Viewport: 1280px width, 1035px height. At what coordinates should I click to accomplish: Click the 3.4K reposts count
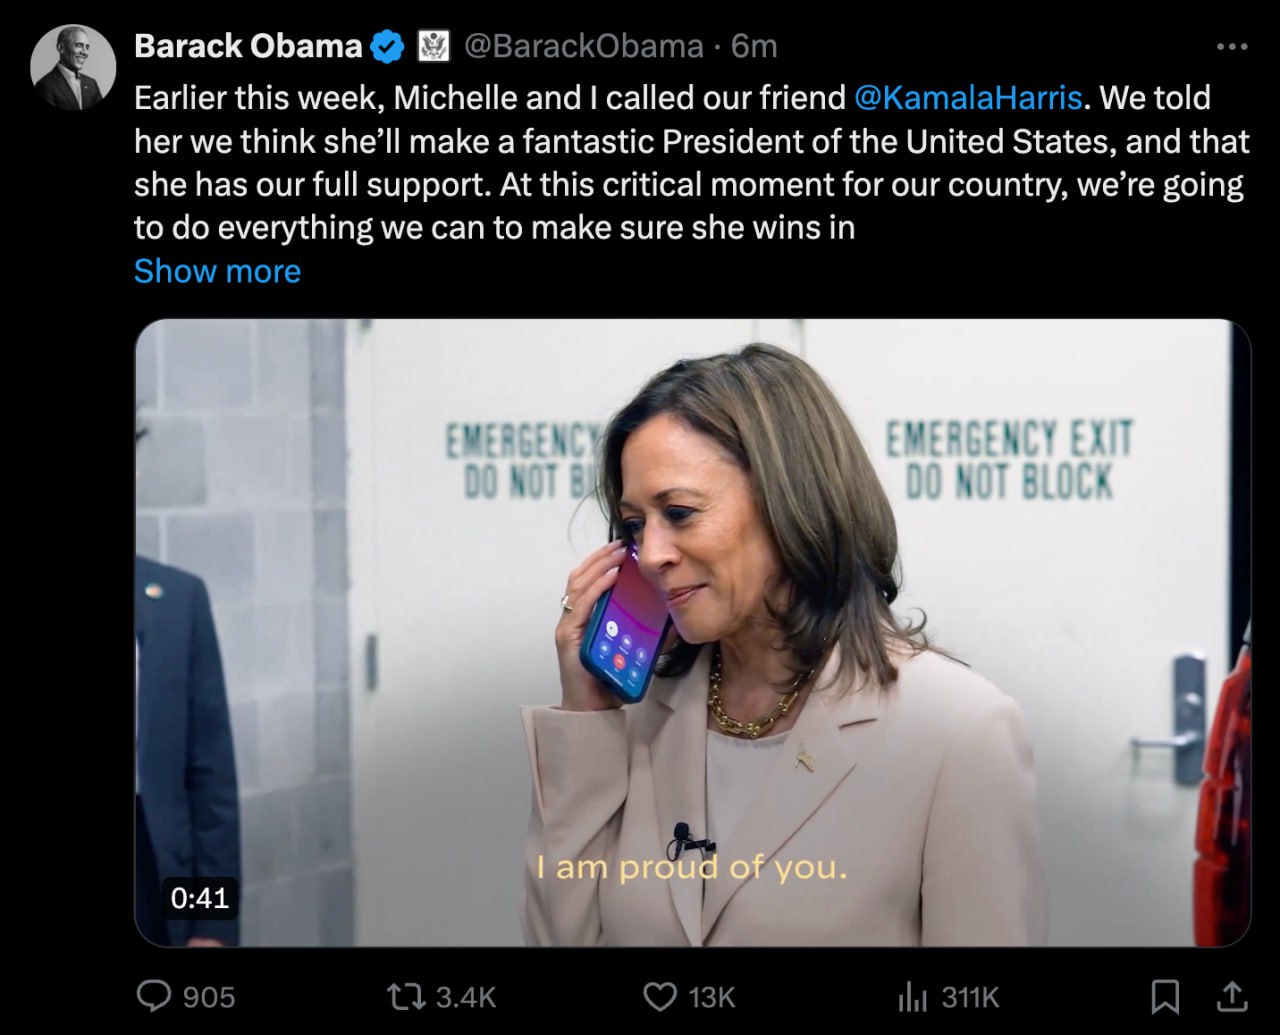pyautogui.click(x=466, y=997)
